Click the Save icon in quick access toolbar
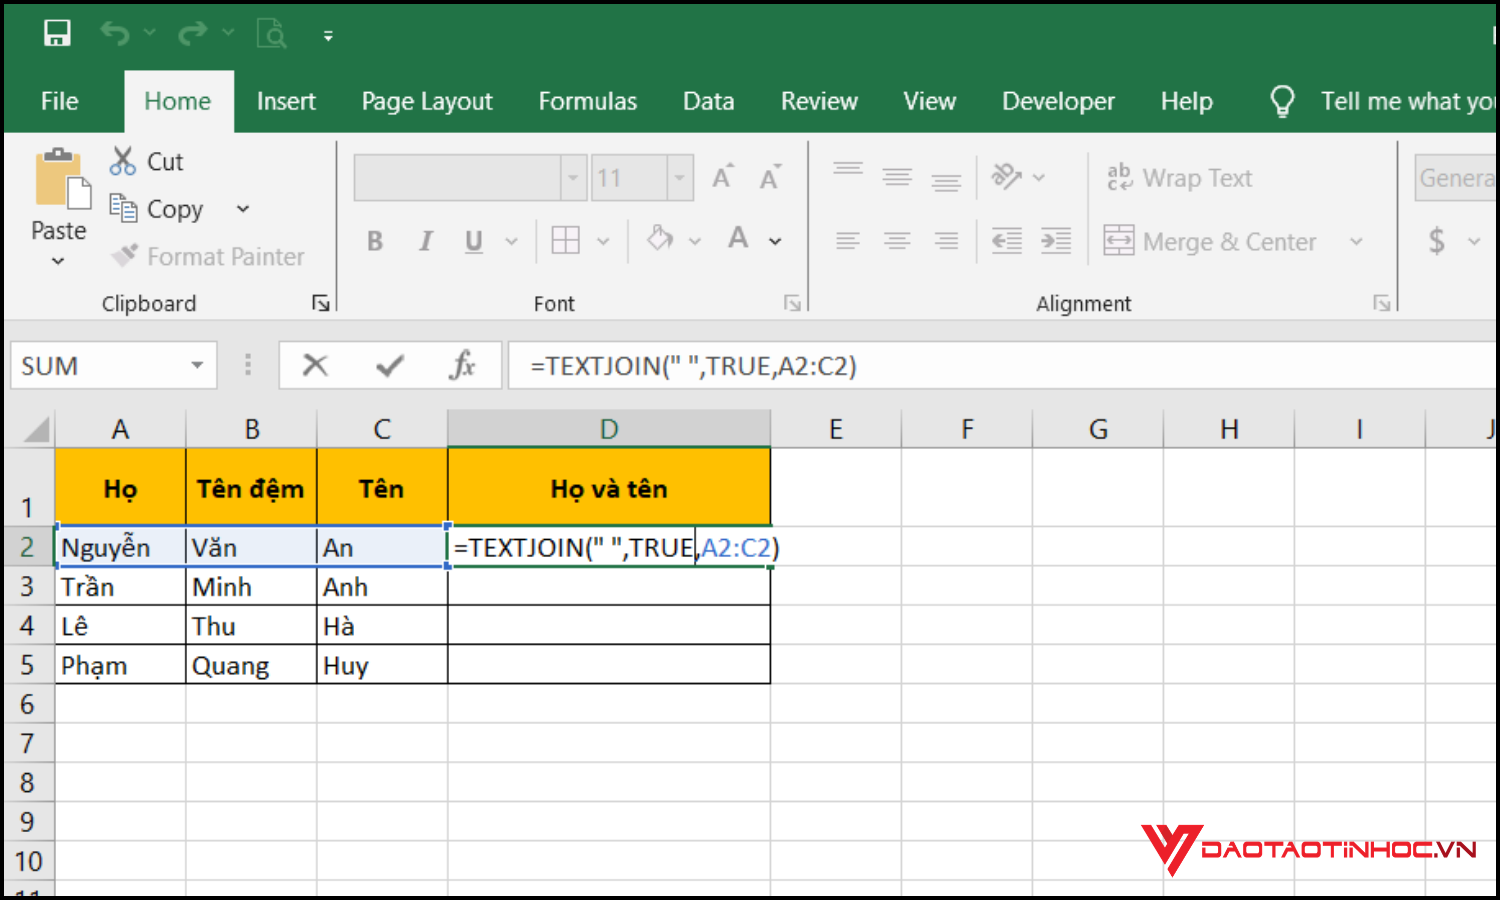Viewport: 1500px width, 900px height. [x=57, y=34]
